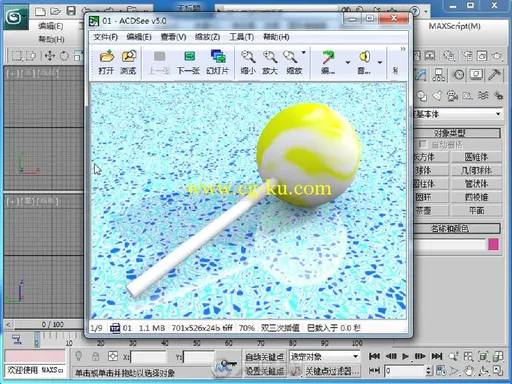
Task: Click the magenta object color swatch
Action: point(493,244)
